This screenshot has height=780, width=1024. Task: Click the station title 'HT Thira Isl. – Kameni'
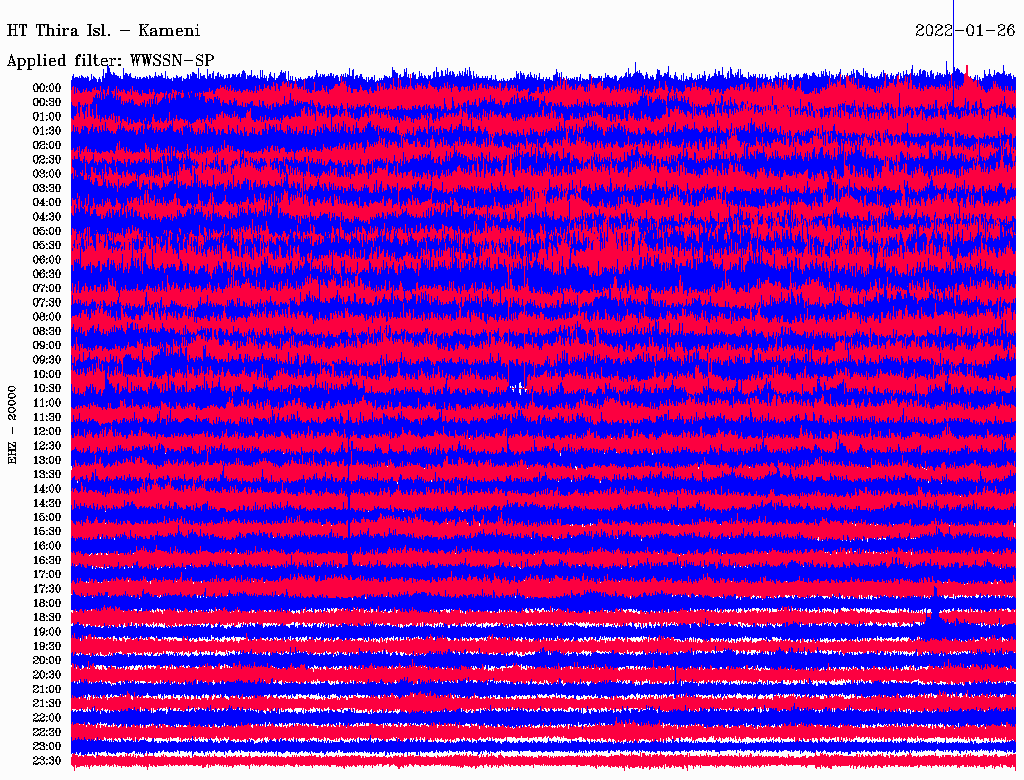(x=103, y=31)
